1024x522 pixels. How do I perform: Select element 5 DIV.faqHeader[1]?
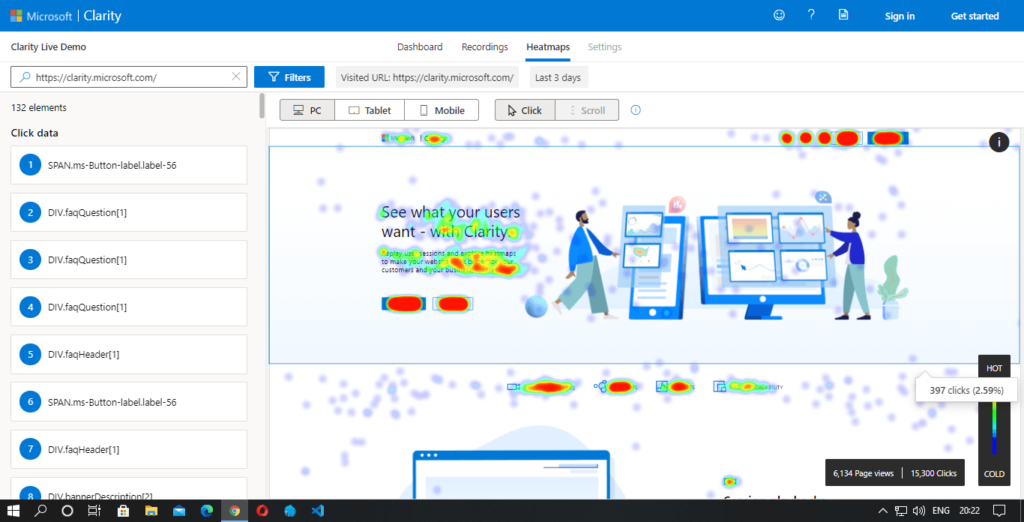pos(129,354)
